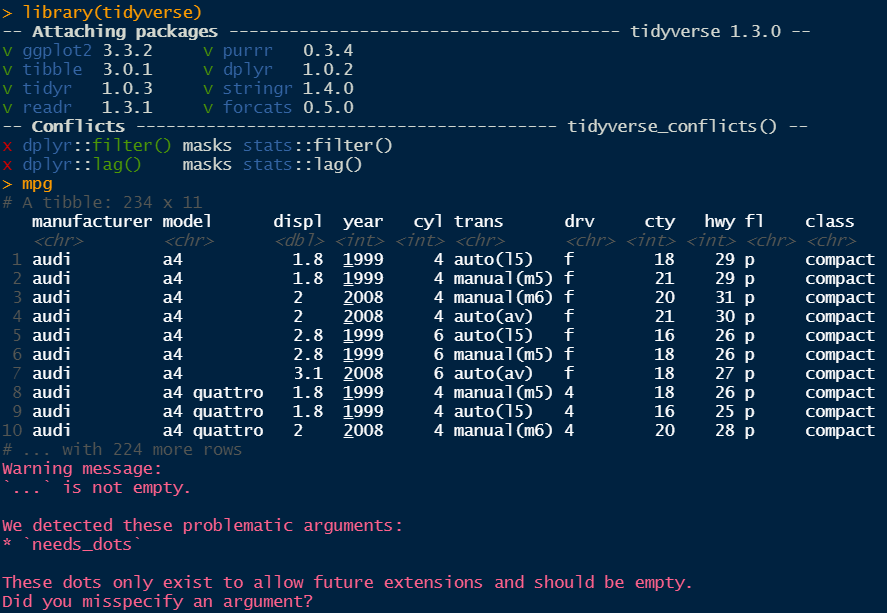Click the 'year' column header
Viewport: 887px width, 613px height.
pyautogui.click(x=363, y=222)
